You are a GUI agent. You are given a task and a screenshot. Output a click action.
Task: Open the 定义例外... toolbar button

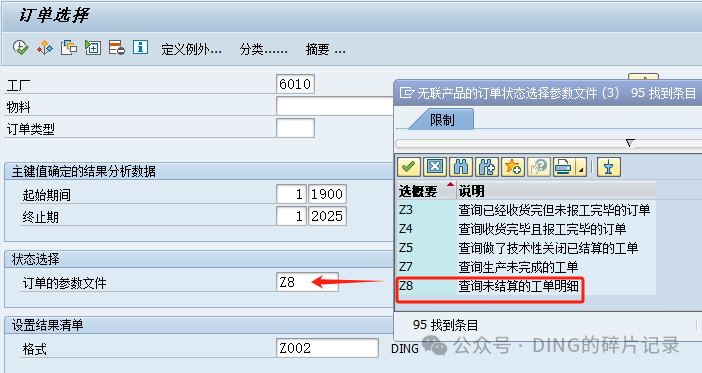tap(191, 49)
